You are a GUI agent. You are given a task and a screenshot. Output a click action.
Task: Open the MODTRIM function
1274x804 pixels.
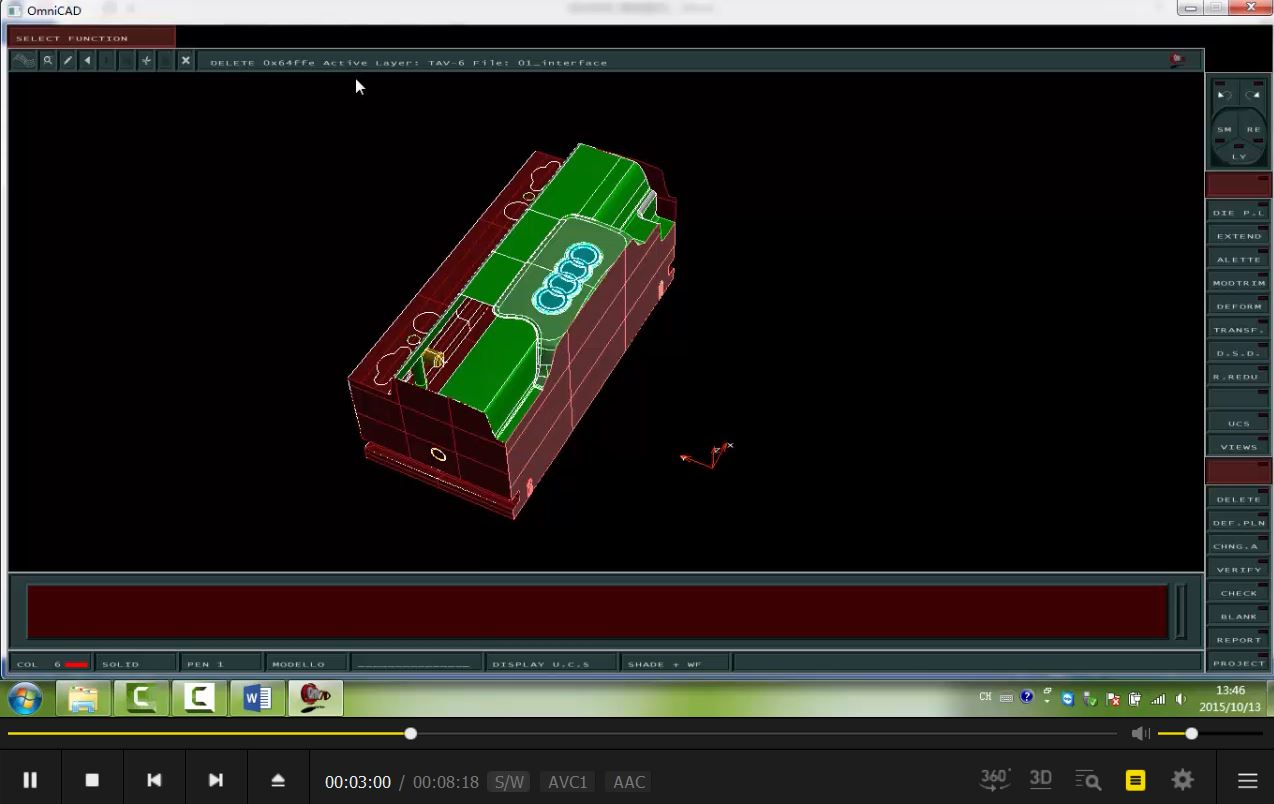tap(1239, 283)
